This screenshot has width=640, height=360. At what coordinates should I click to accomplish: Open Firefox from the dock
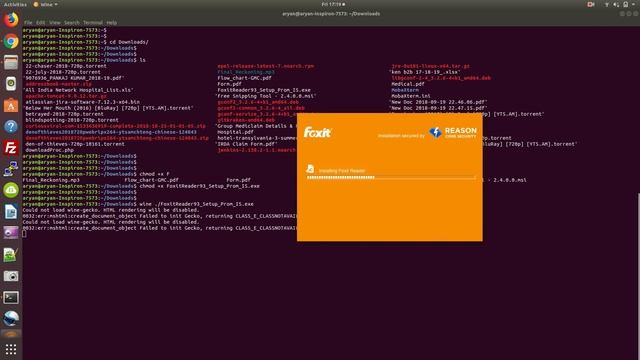click(11, 20)
